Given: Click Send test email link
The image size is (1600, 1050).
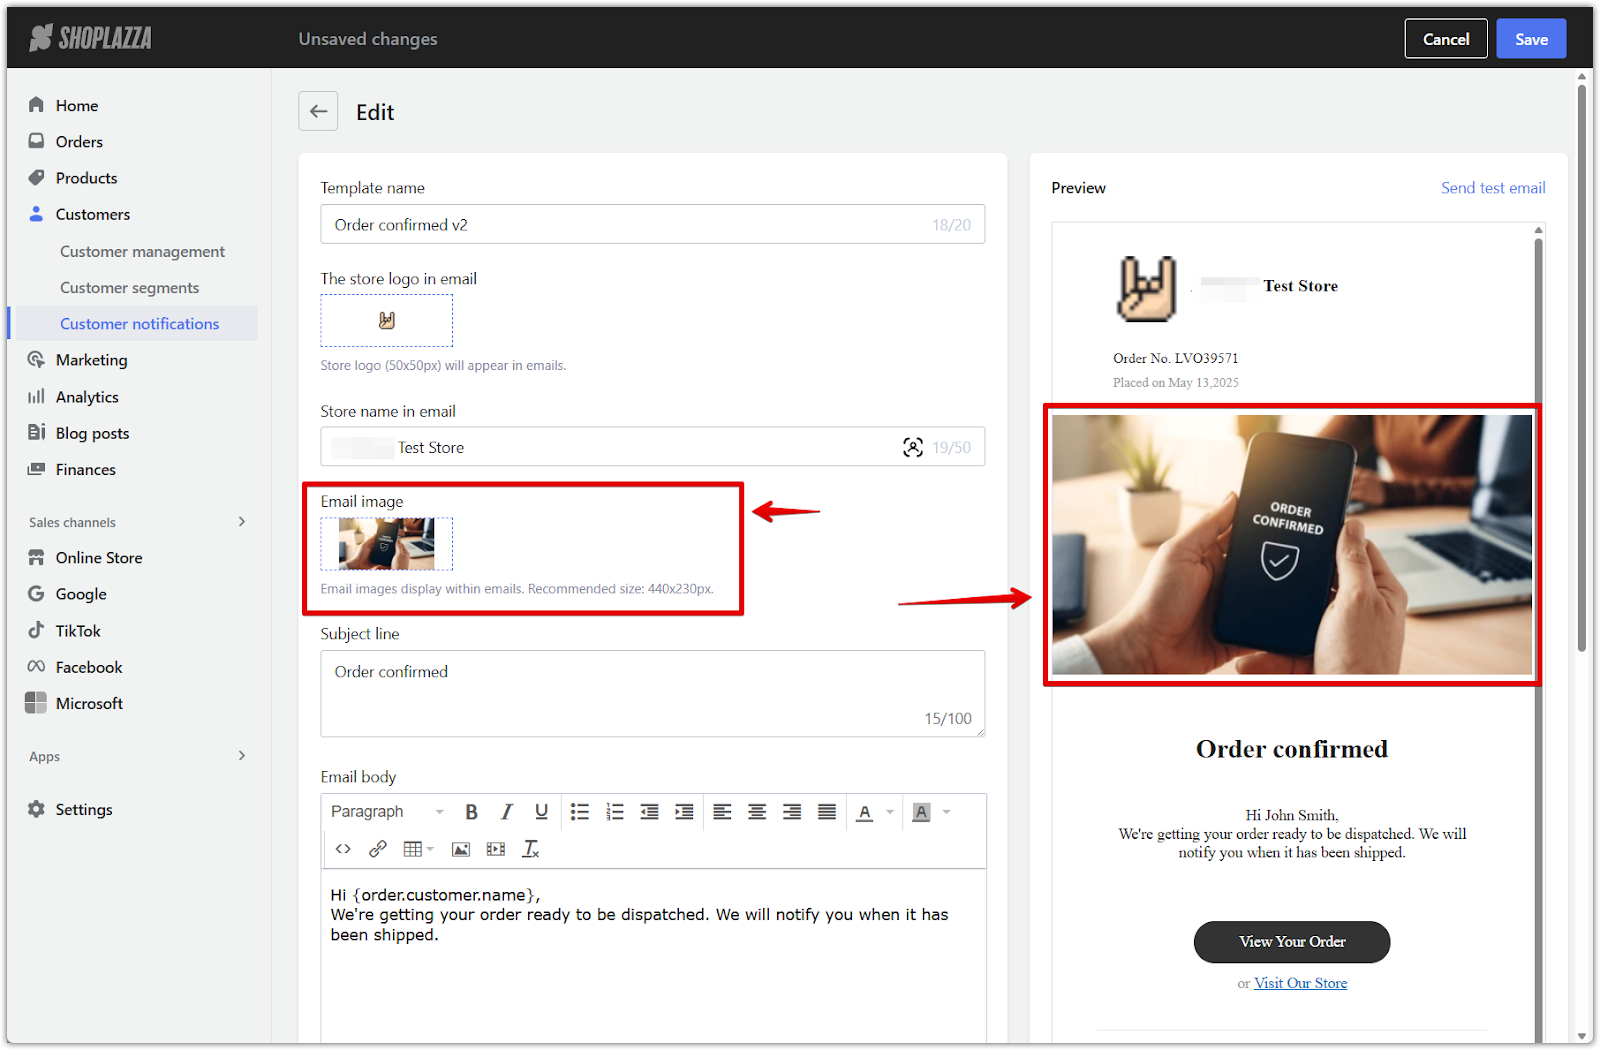Looking at the screenshot, I should click(1493, 188).
